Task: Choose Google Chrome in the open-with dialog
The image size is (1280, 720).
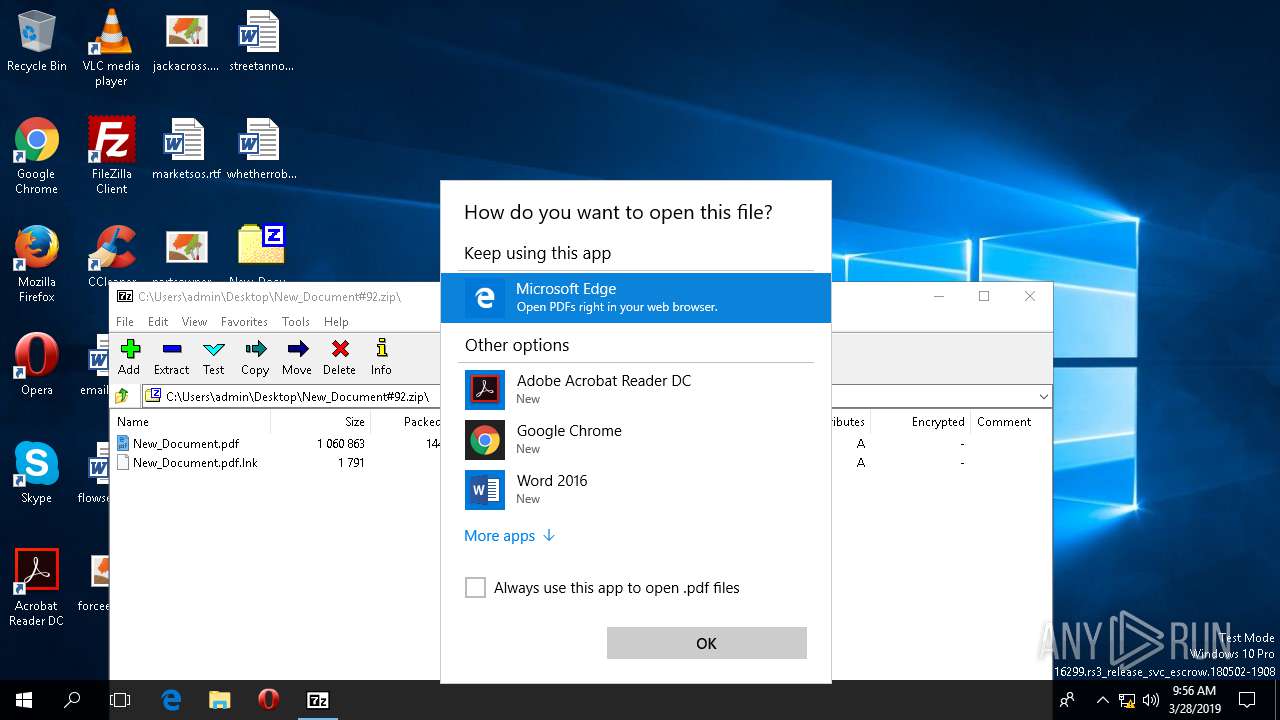Action: coord(636,439)
